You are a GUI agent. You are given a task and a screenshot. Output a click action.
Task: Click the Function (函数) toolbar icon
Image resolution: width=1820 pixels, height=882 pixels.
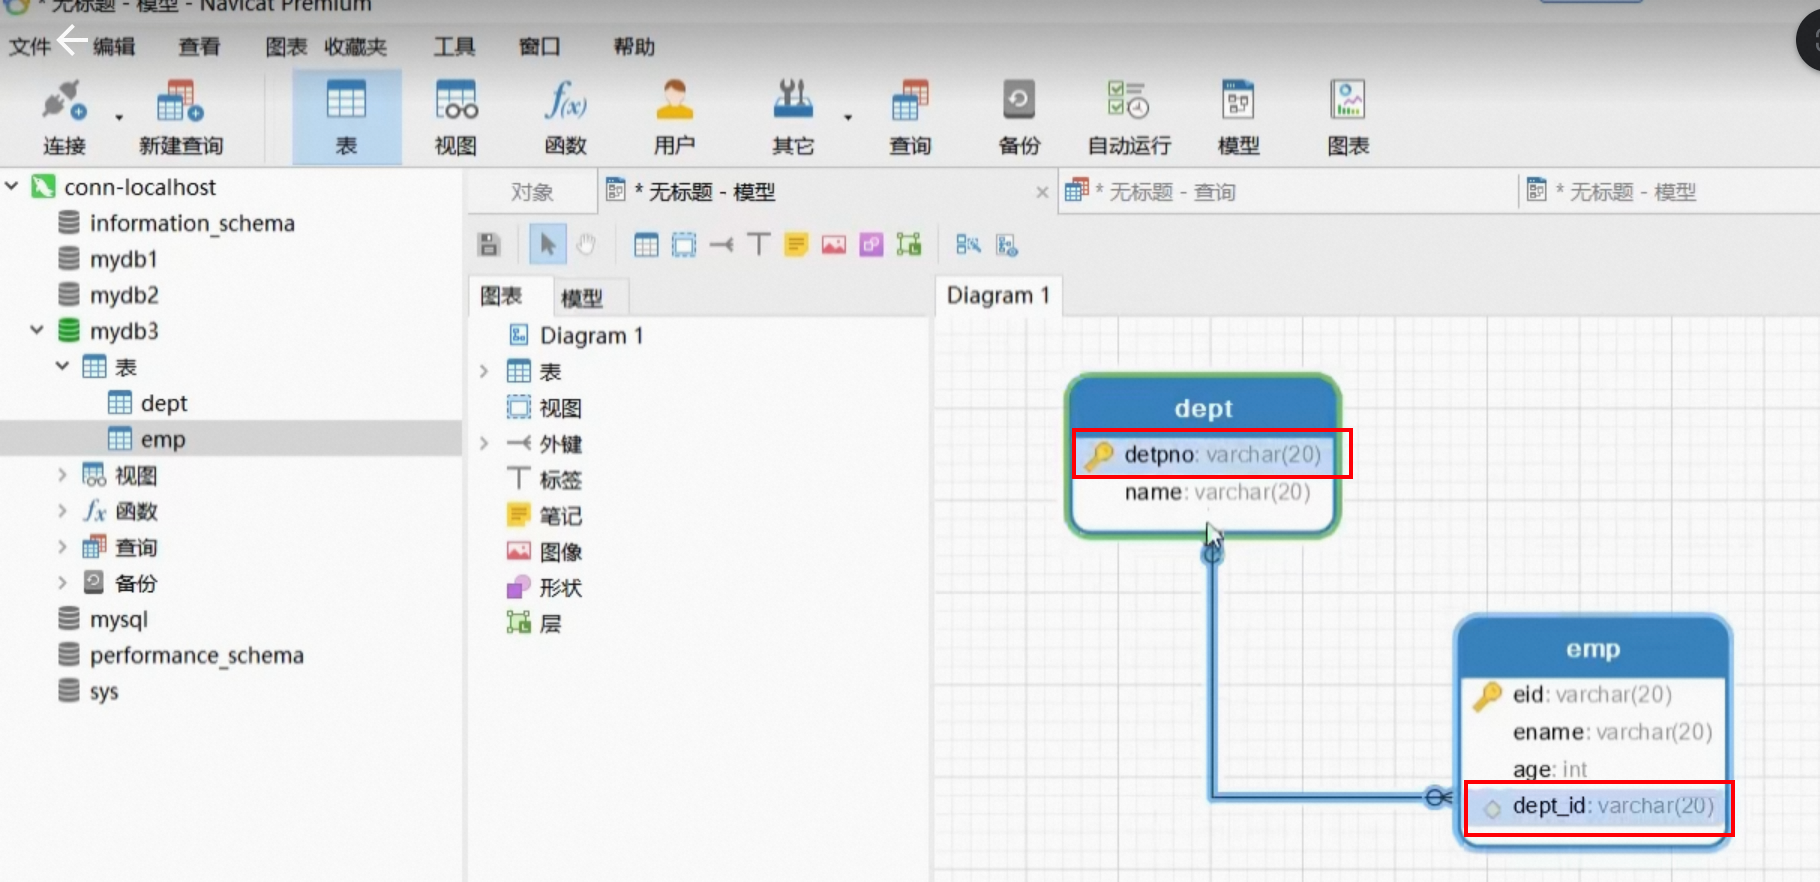pos(566,117)
